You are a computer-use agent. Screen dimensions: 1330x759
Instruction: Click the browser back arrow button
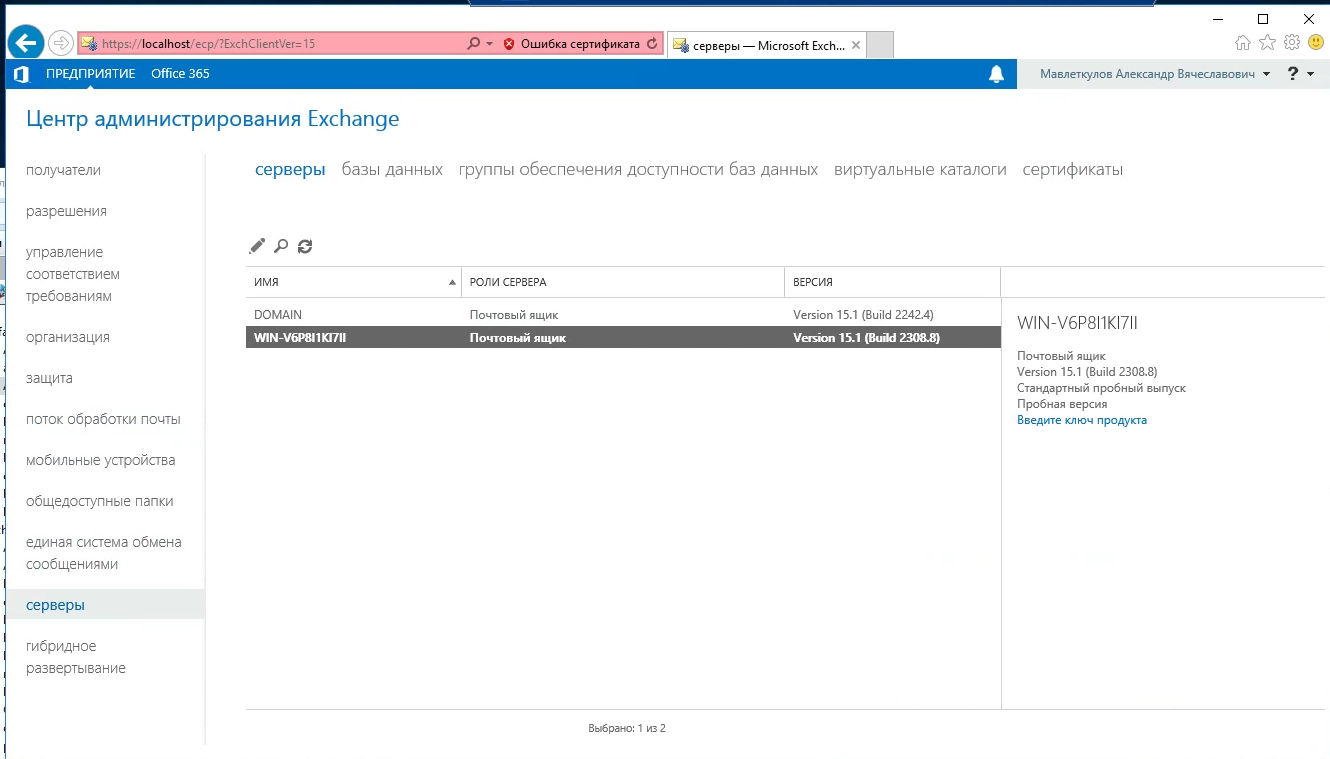pyautogui.click(x=25, y=43)
